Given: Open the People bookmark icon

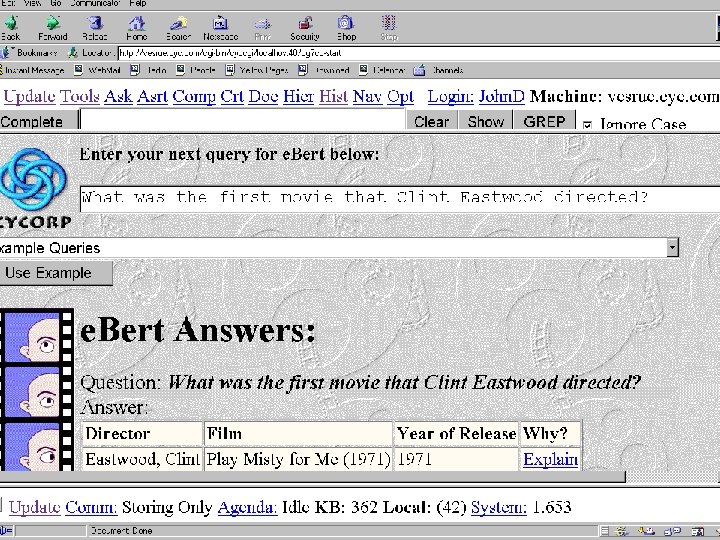Looking at the screenshot, I should pyautogui.click(x=180, y=70).
